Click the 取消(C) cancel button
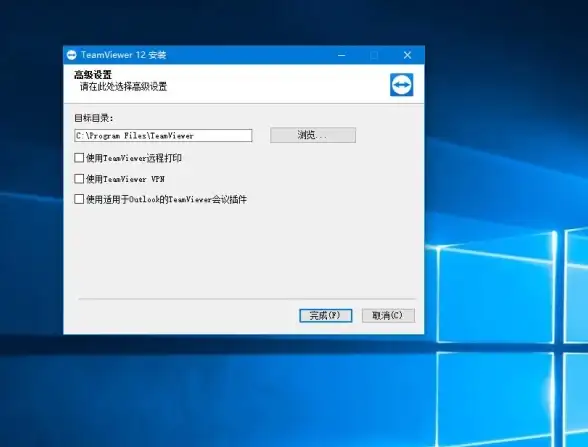This screenshot has height=447, width=588. (388, 315)
